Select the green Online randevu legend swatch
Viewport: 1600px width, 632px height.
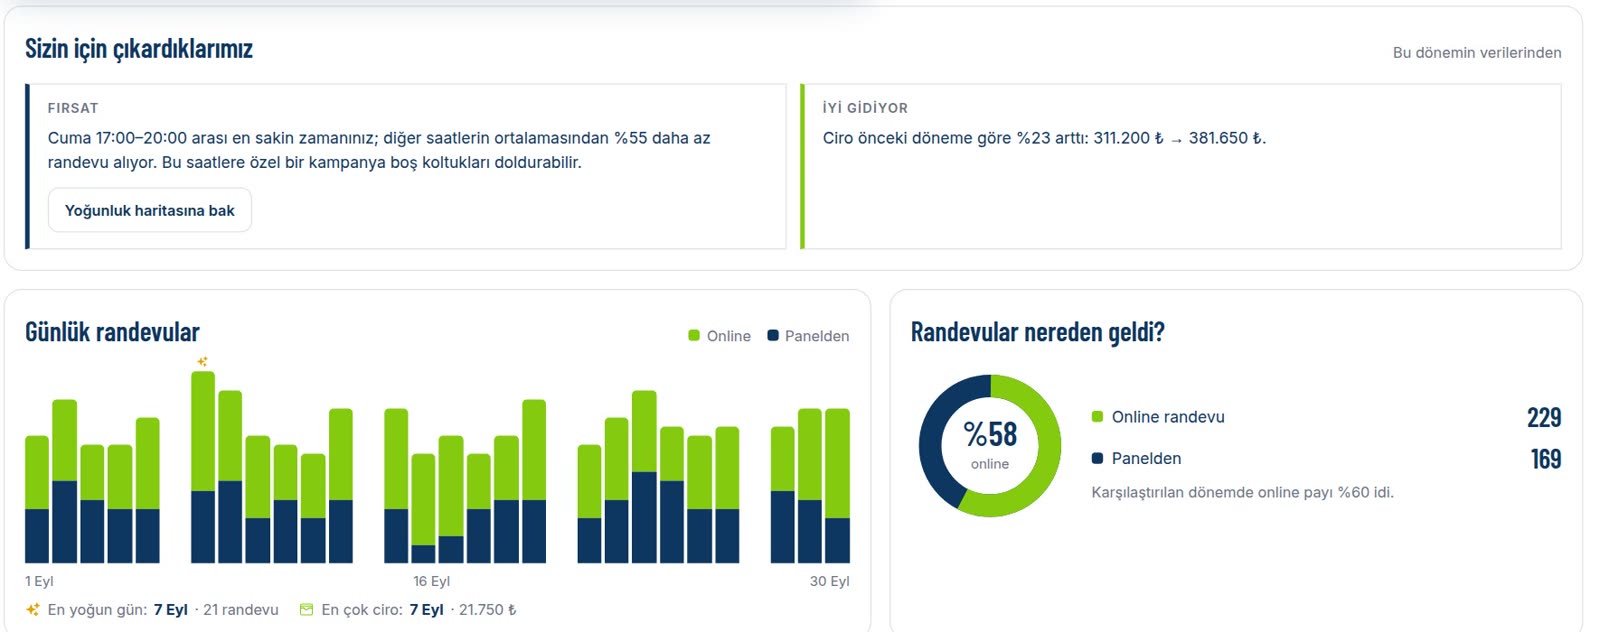click(1097, 417)
